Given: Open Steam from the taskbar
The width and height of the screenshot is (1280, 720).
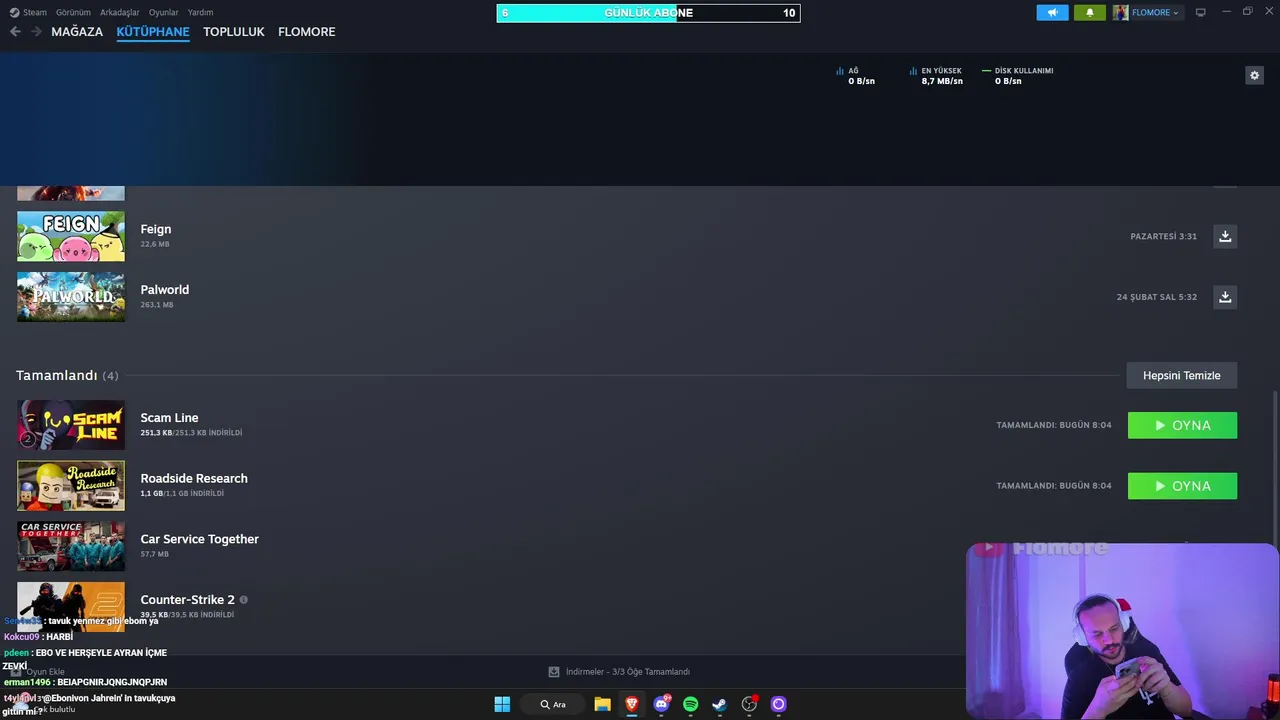Looking at the screenshot, I should coord(719,704).
